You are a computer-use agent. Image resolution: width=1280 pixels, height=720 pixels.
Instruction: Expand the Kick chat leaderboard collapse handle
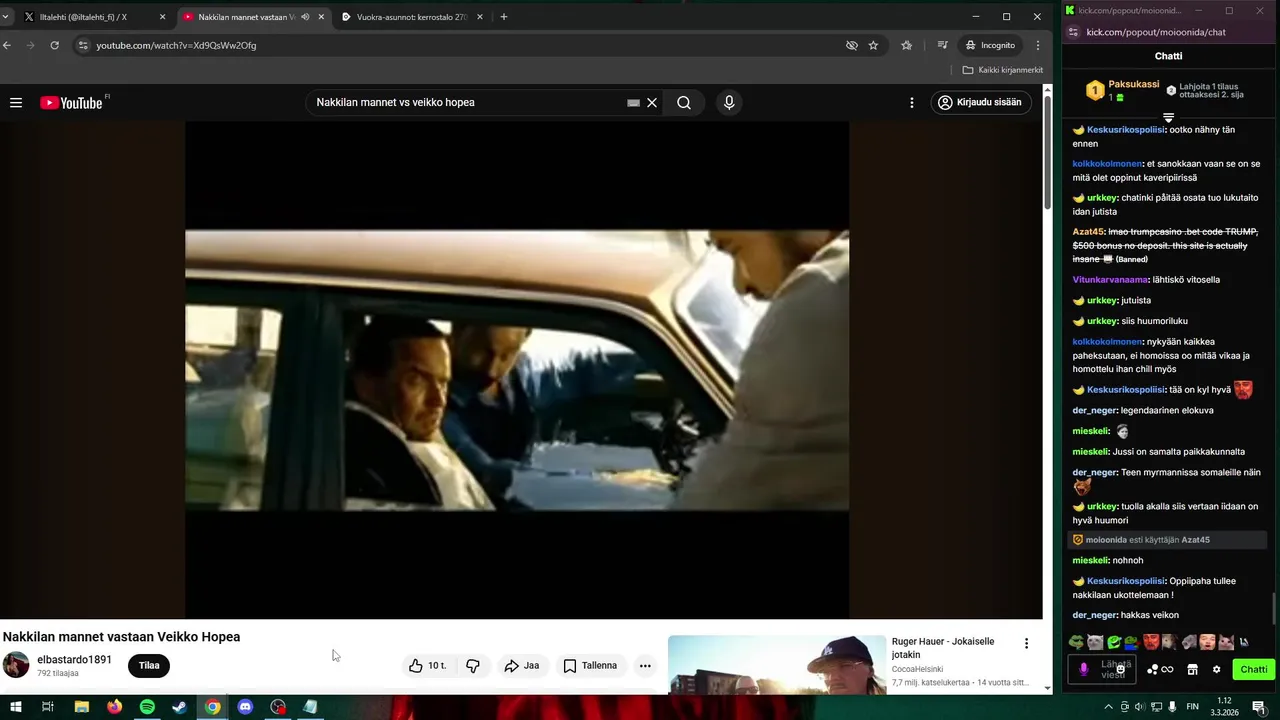1168,117
